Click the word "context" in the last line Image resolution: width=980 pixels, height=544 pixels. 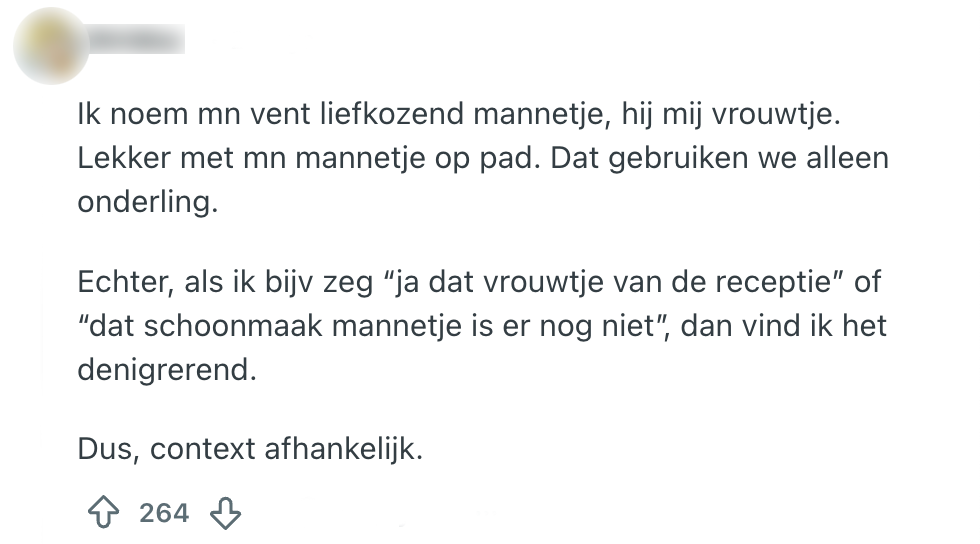[203, 449]
